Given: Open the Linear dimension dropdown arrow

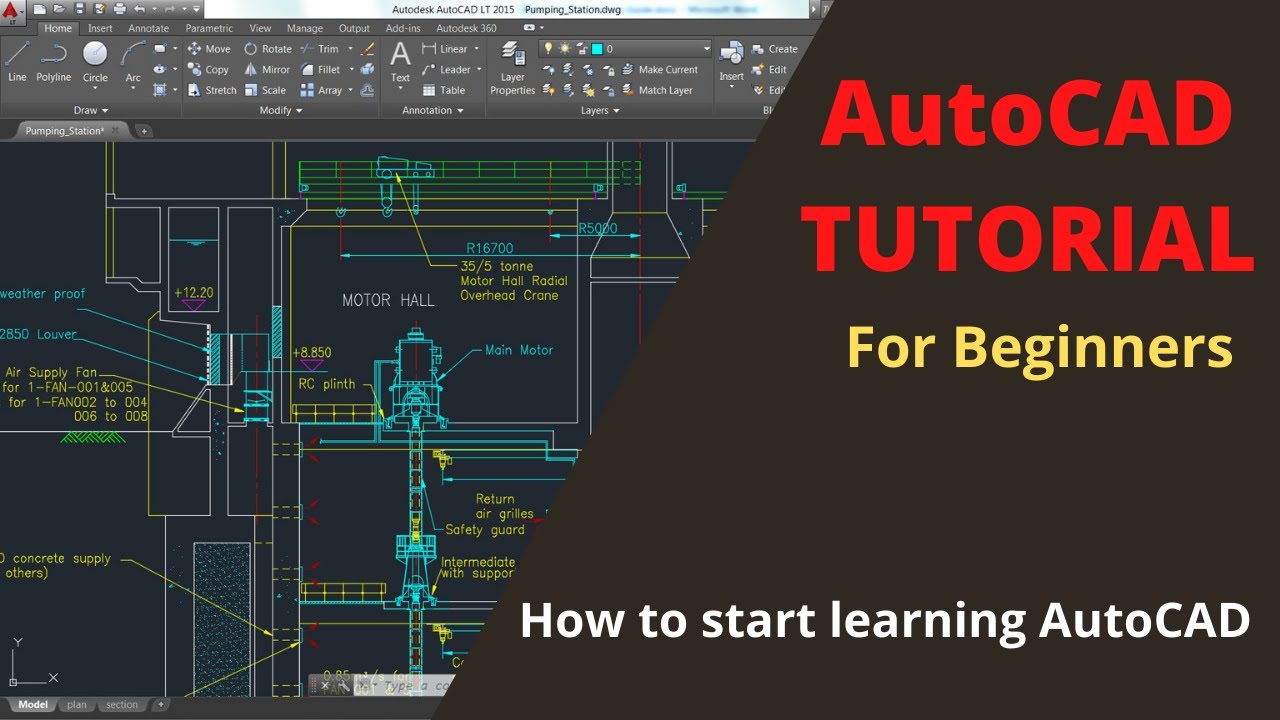Looking at the screenshot, I should point(476,49).
